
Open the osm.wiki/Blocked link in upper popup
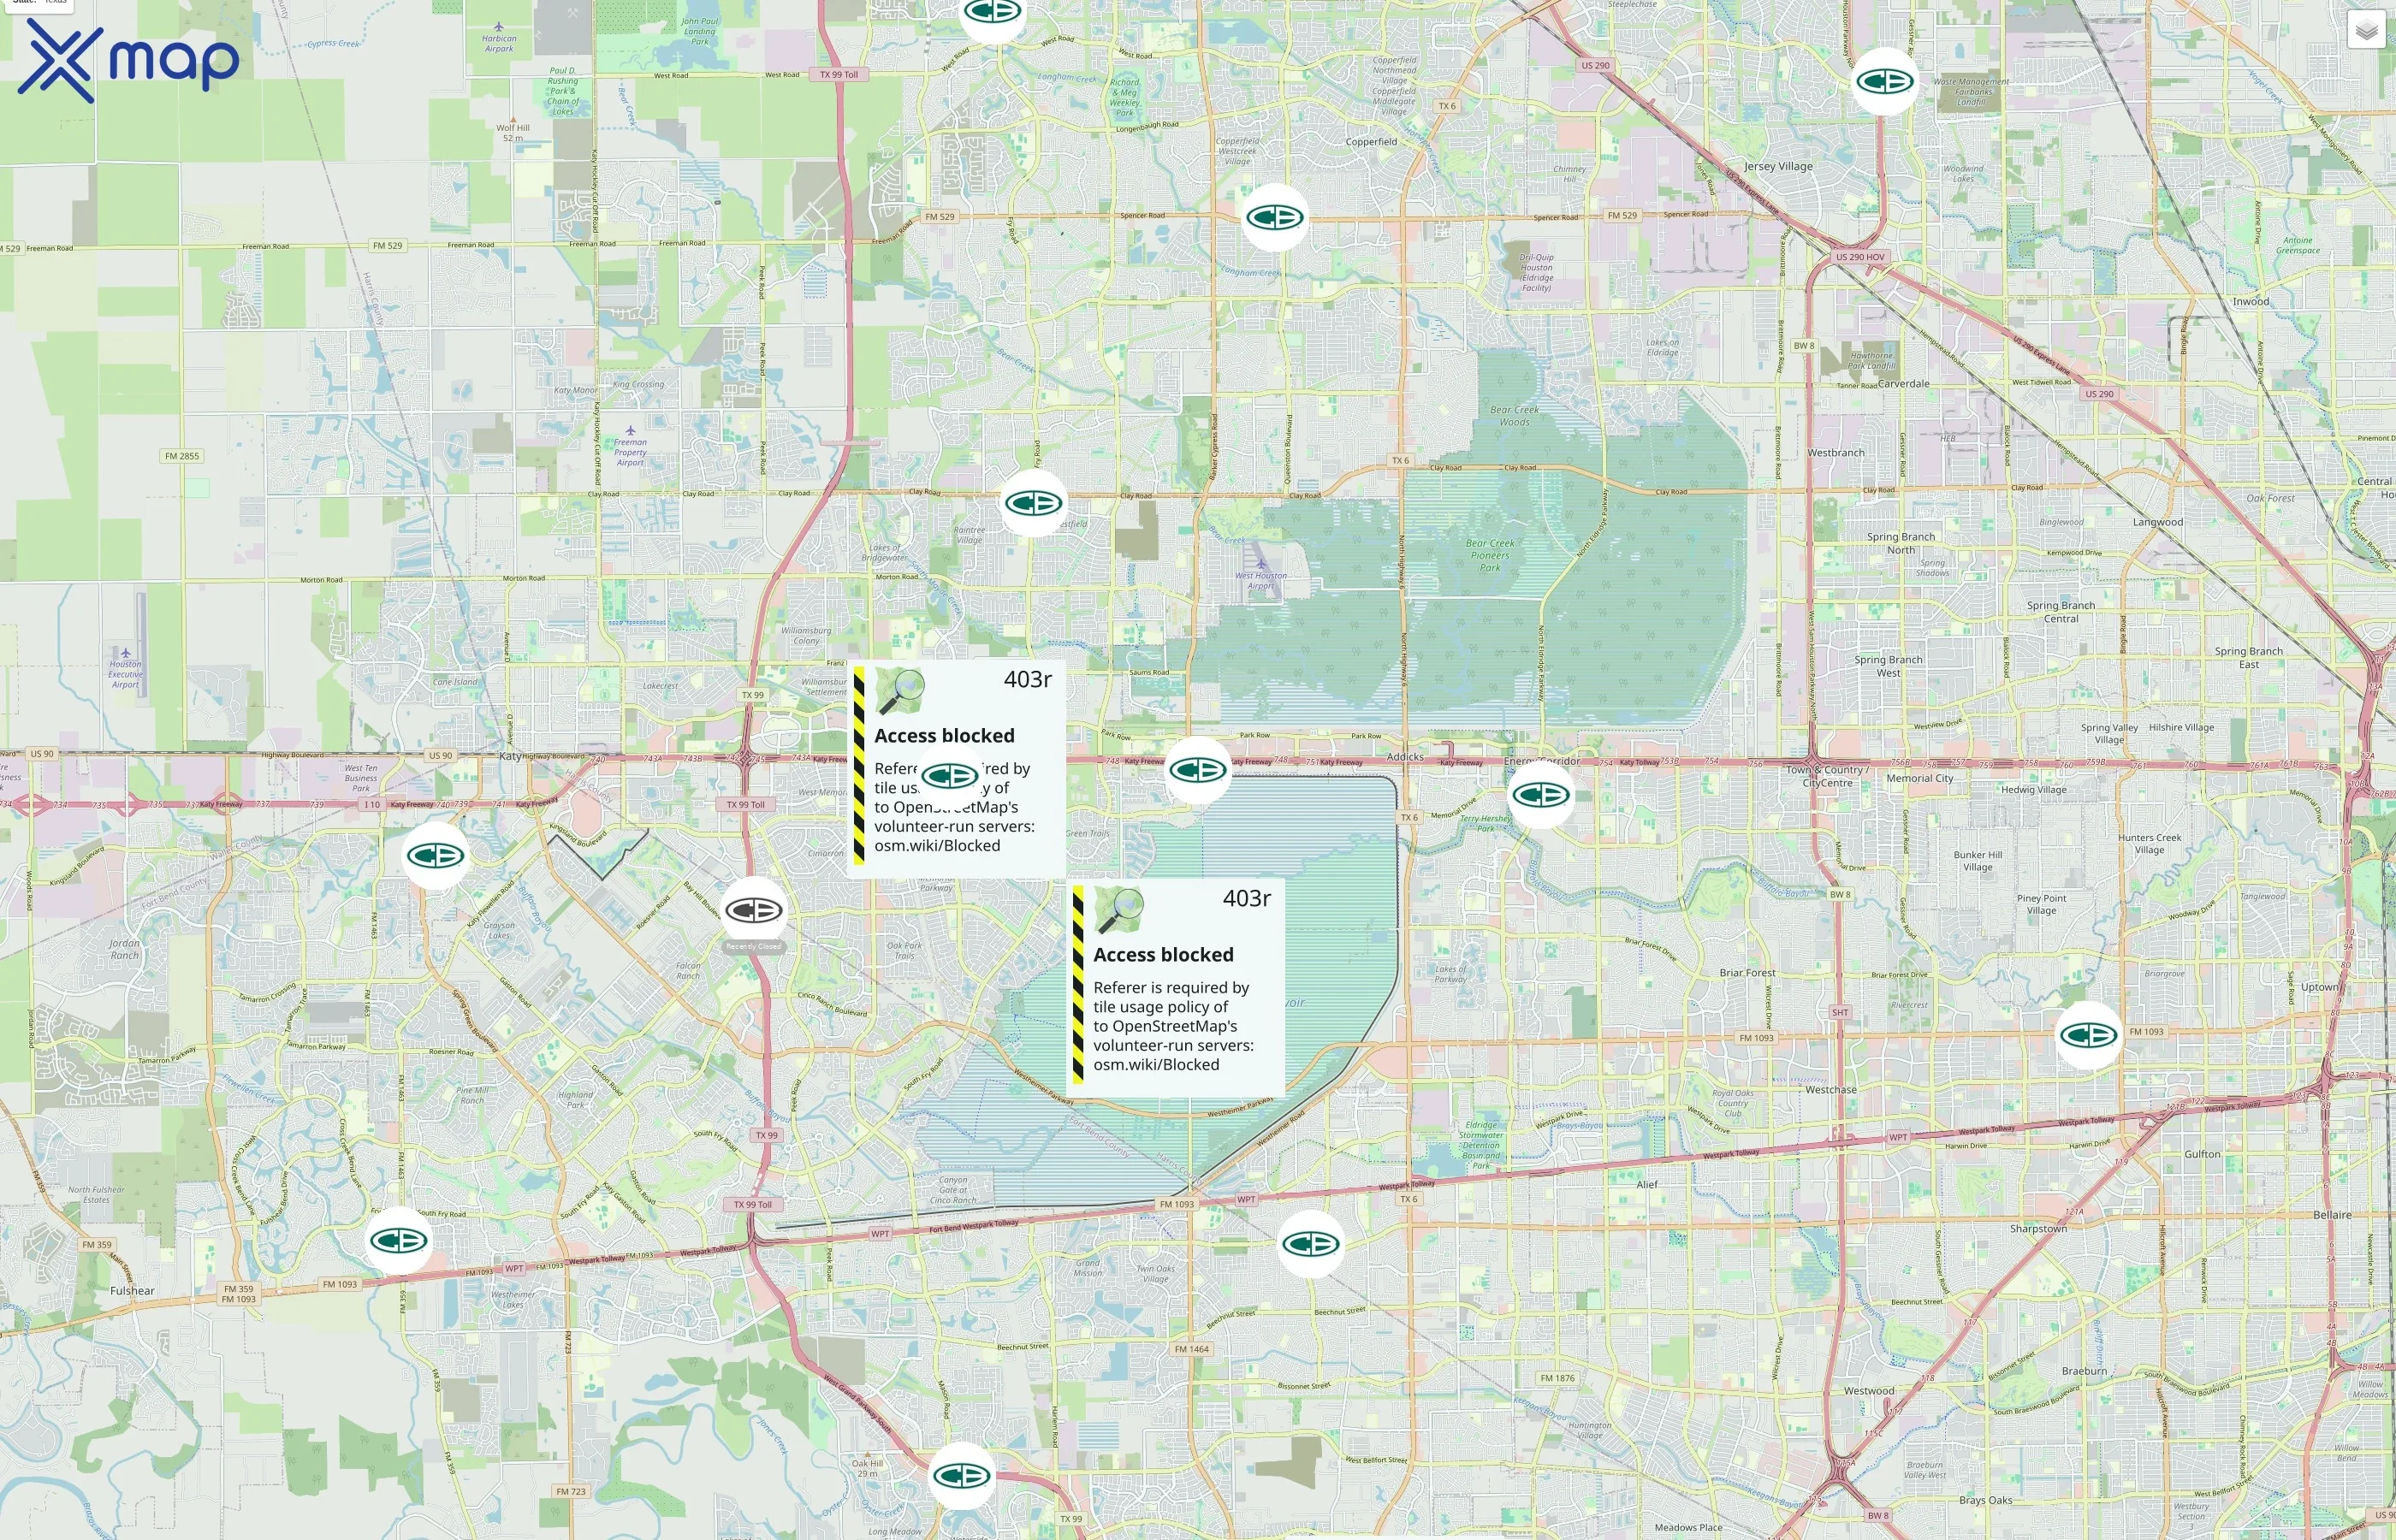tap(936, 845)
